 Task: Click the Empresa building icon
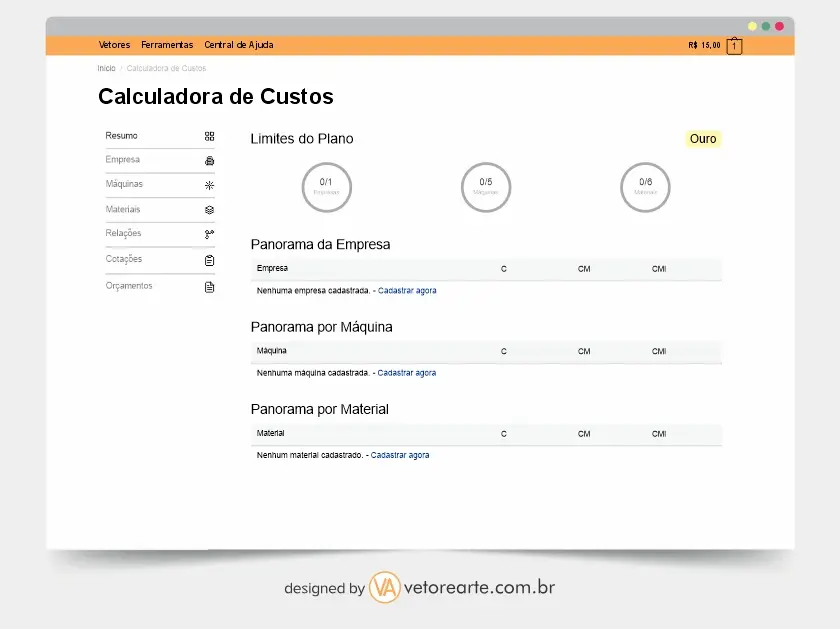tap(209, 161)
